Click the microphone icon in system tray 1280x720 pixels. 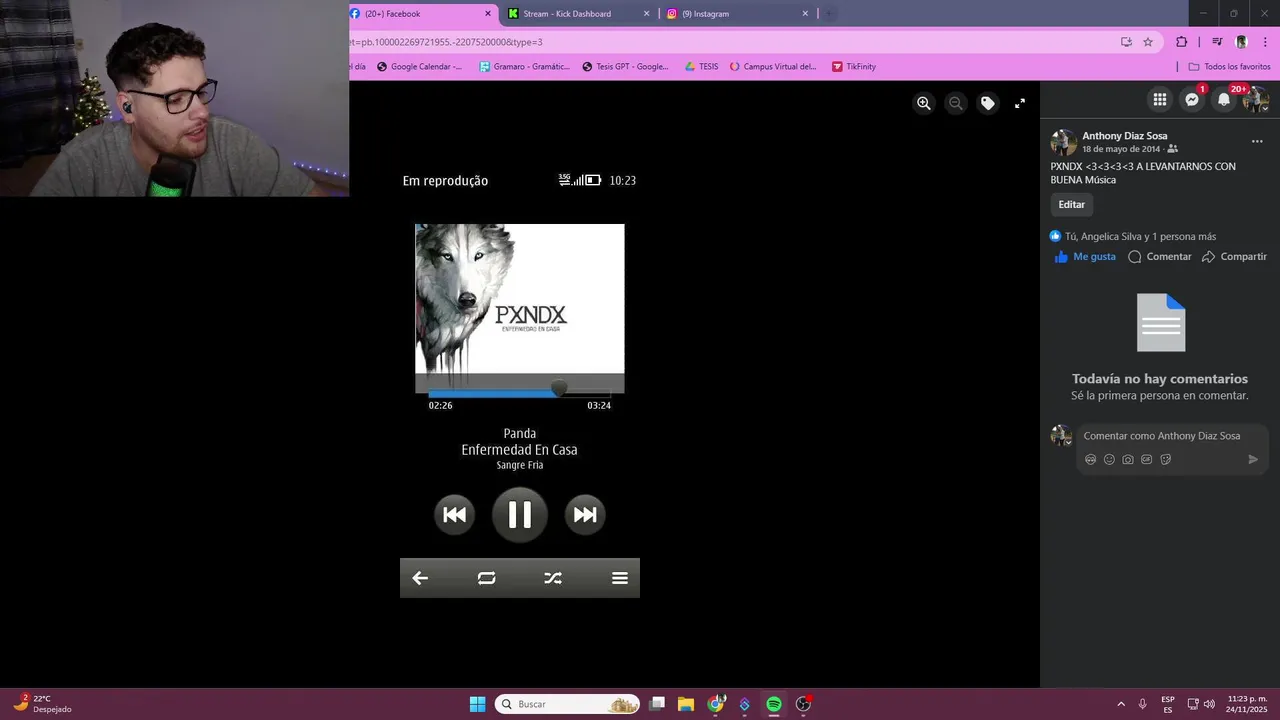pyautogui.click(x=1142, y=704)
